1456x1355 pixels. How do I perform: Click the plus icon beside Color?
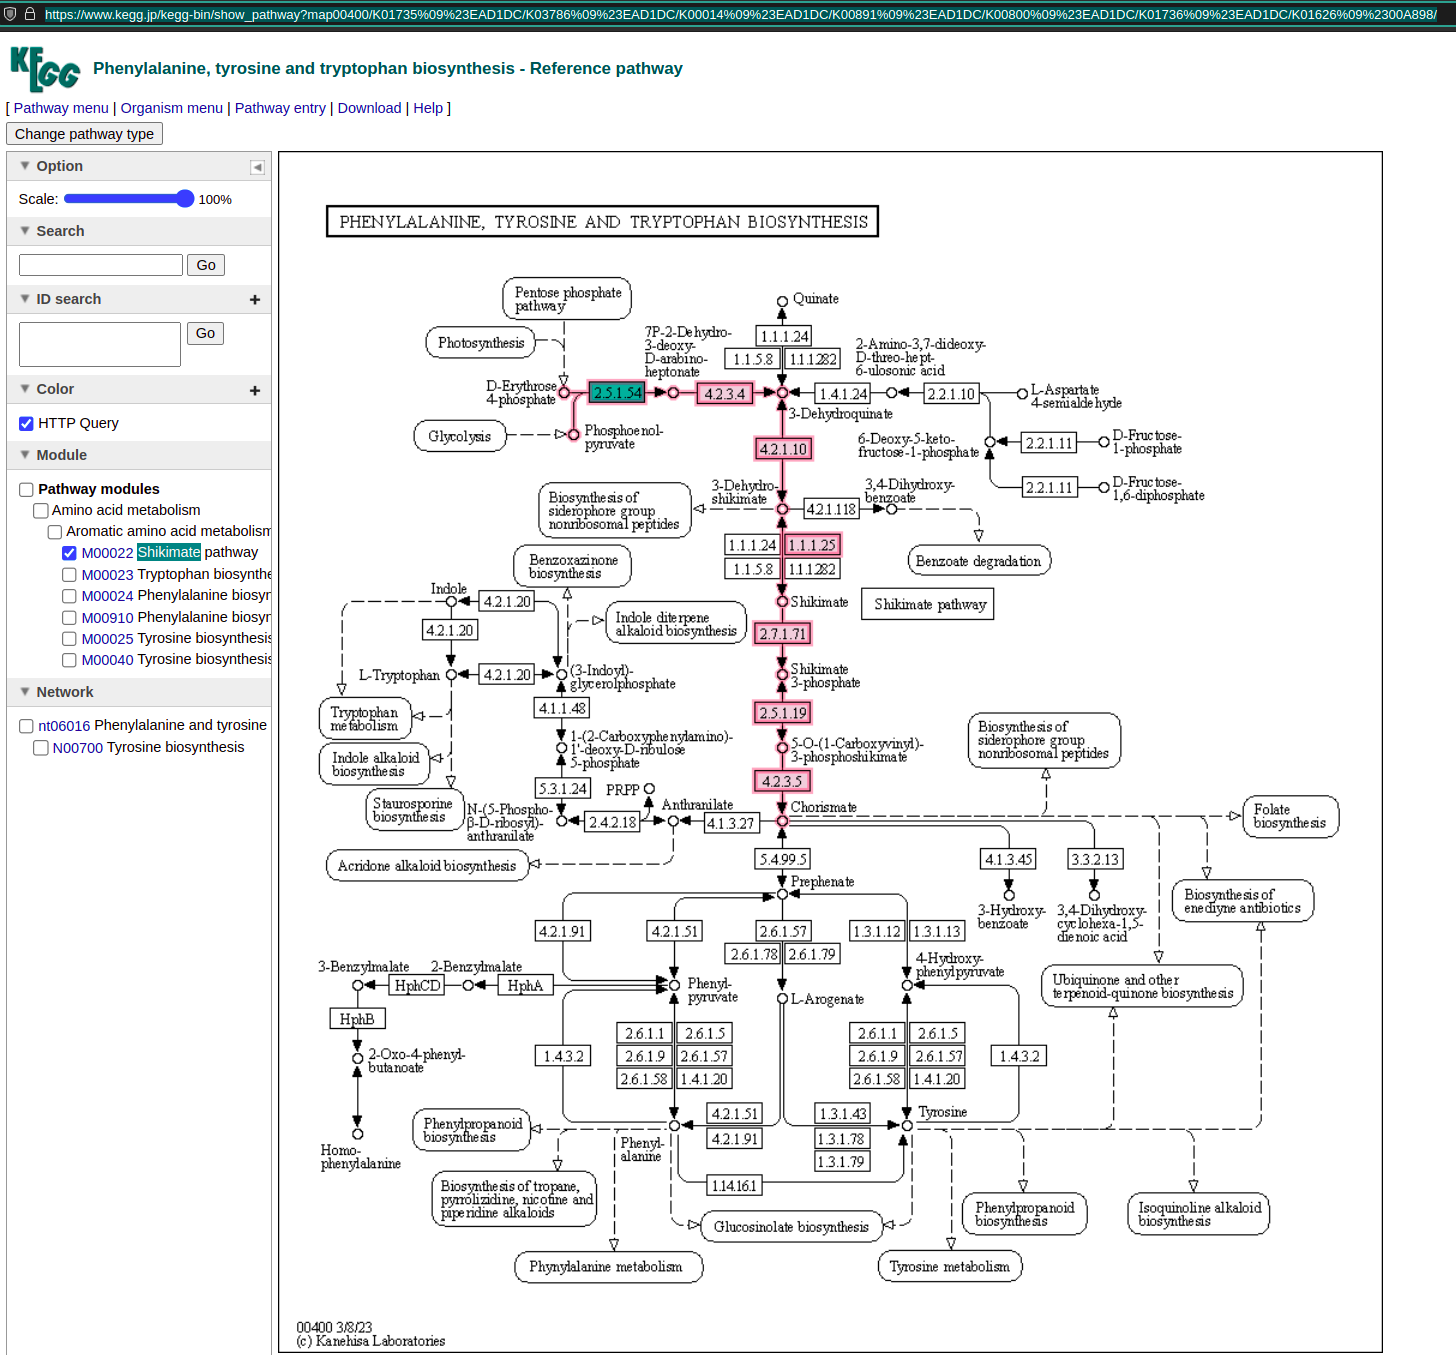click(x=255, y=390)
